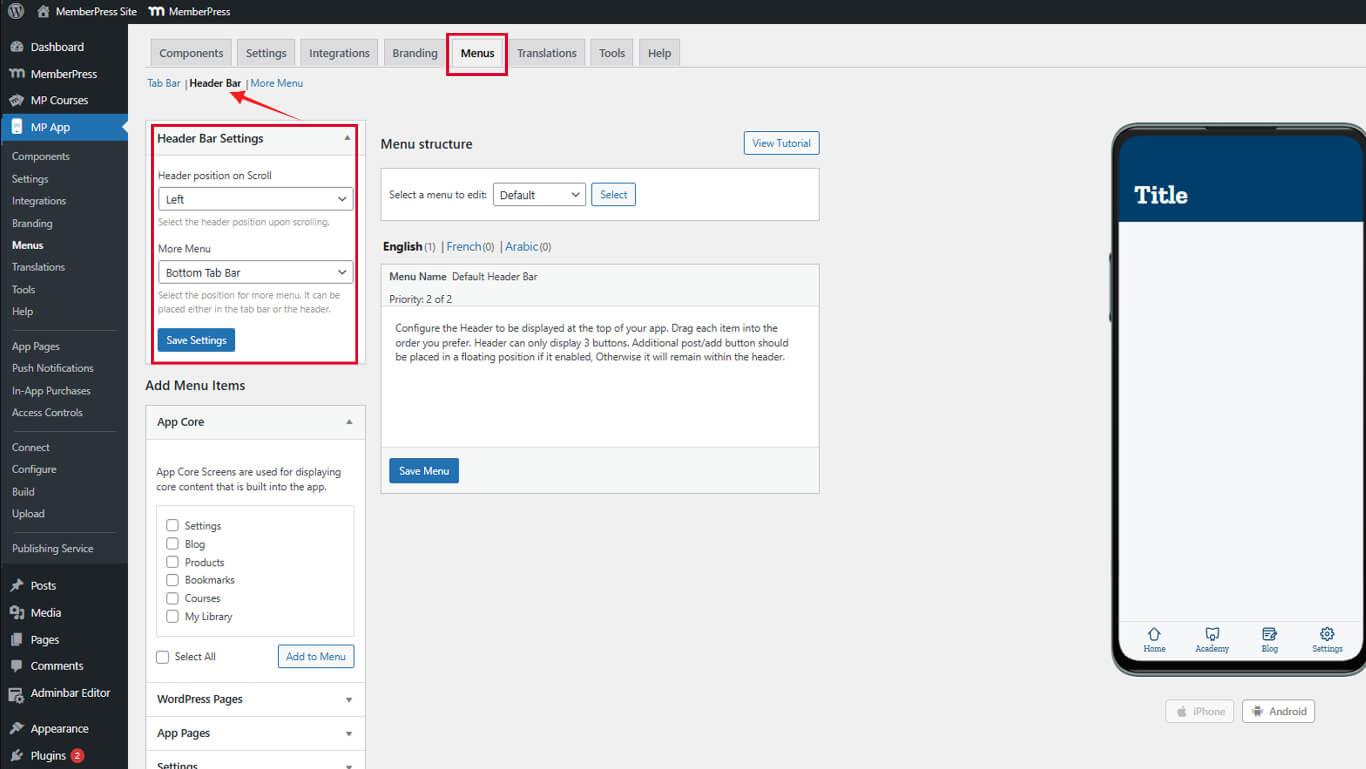The image size is (1366, 769).
Task: Click the Blog icon in the phone preview
Action: click(x=1269, y=635)
